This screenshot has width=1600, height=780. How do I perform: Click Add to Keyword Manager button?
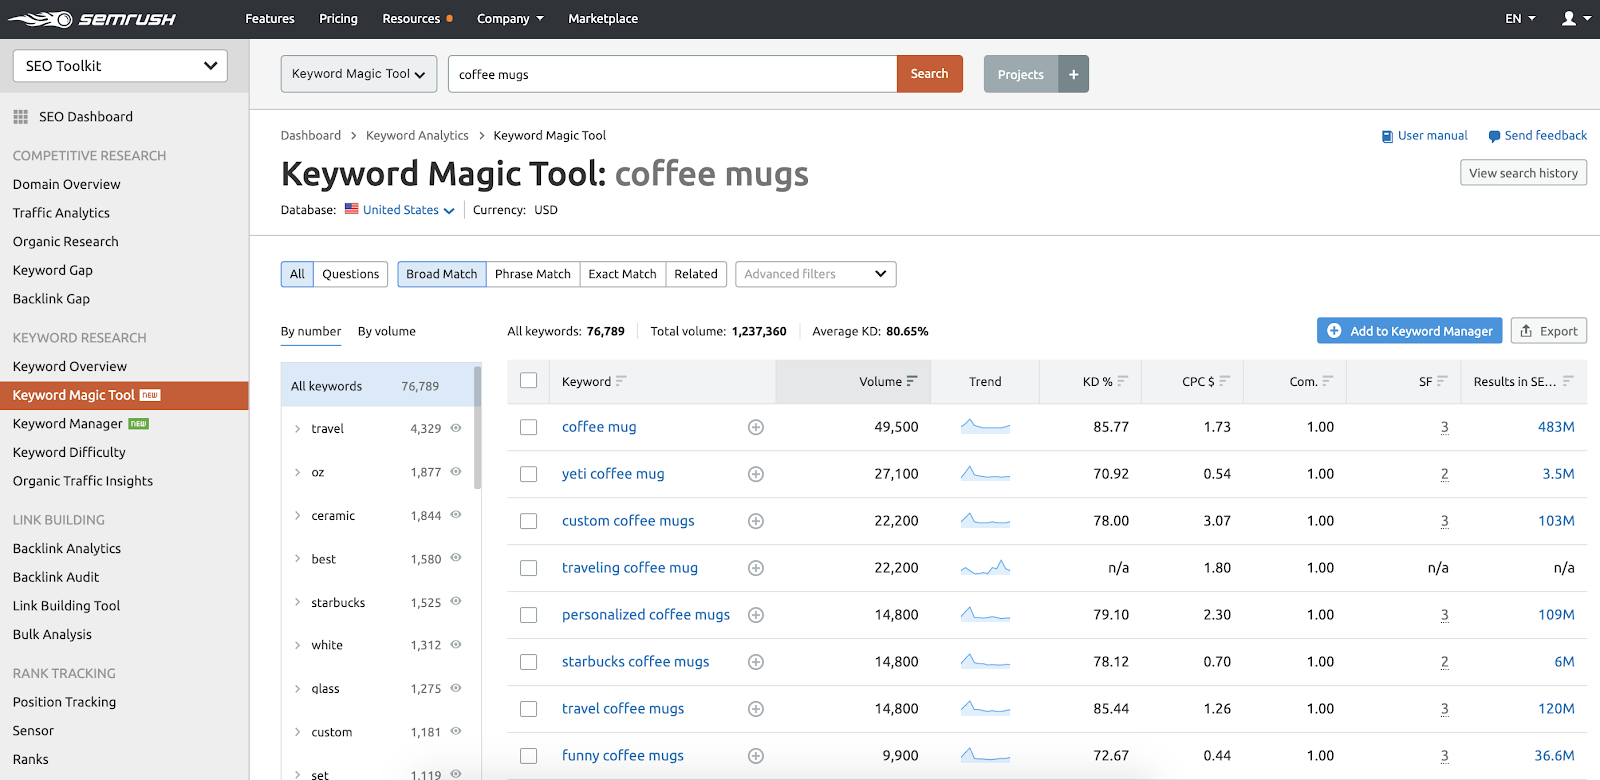(1409, 331)
